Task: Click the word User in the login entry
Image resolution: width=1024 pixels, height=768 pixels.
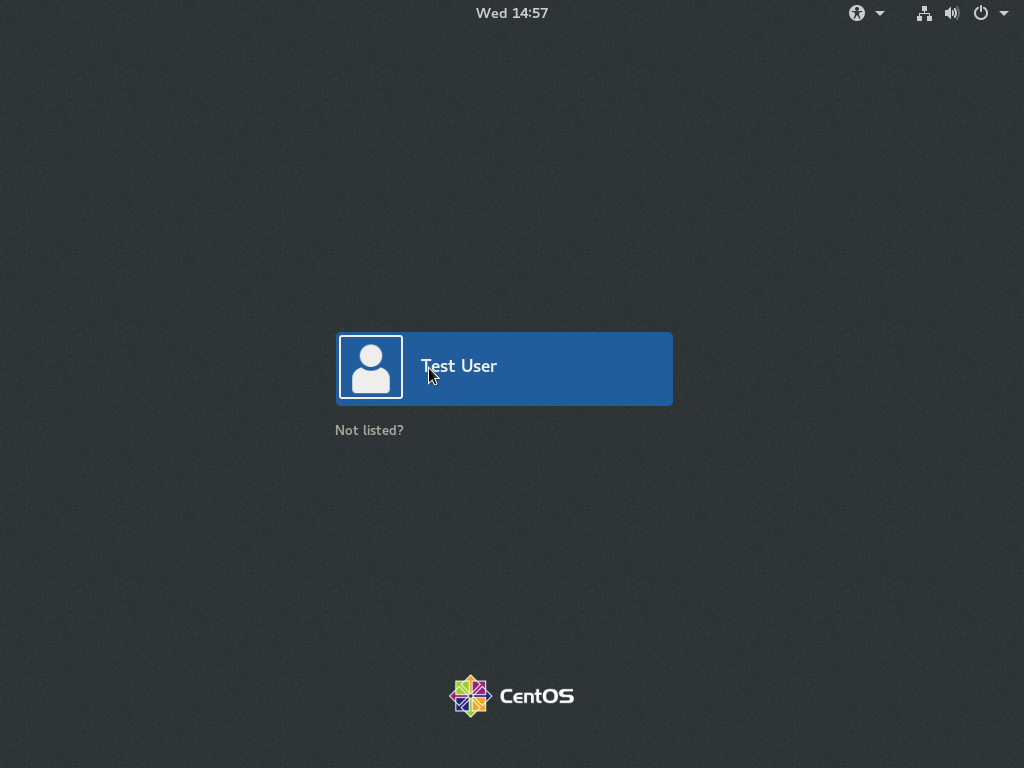Action: point(479,366)
